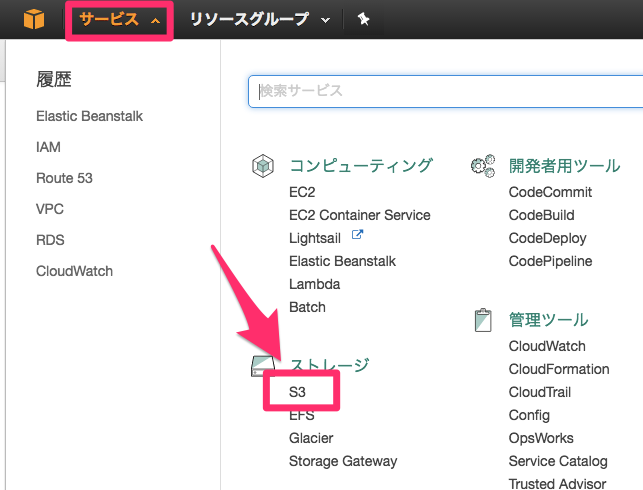Open RDS from history list
Viewport: 643px width, 490px height.
pos(50,240)
